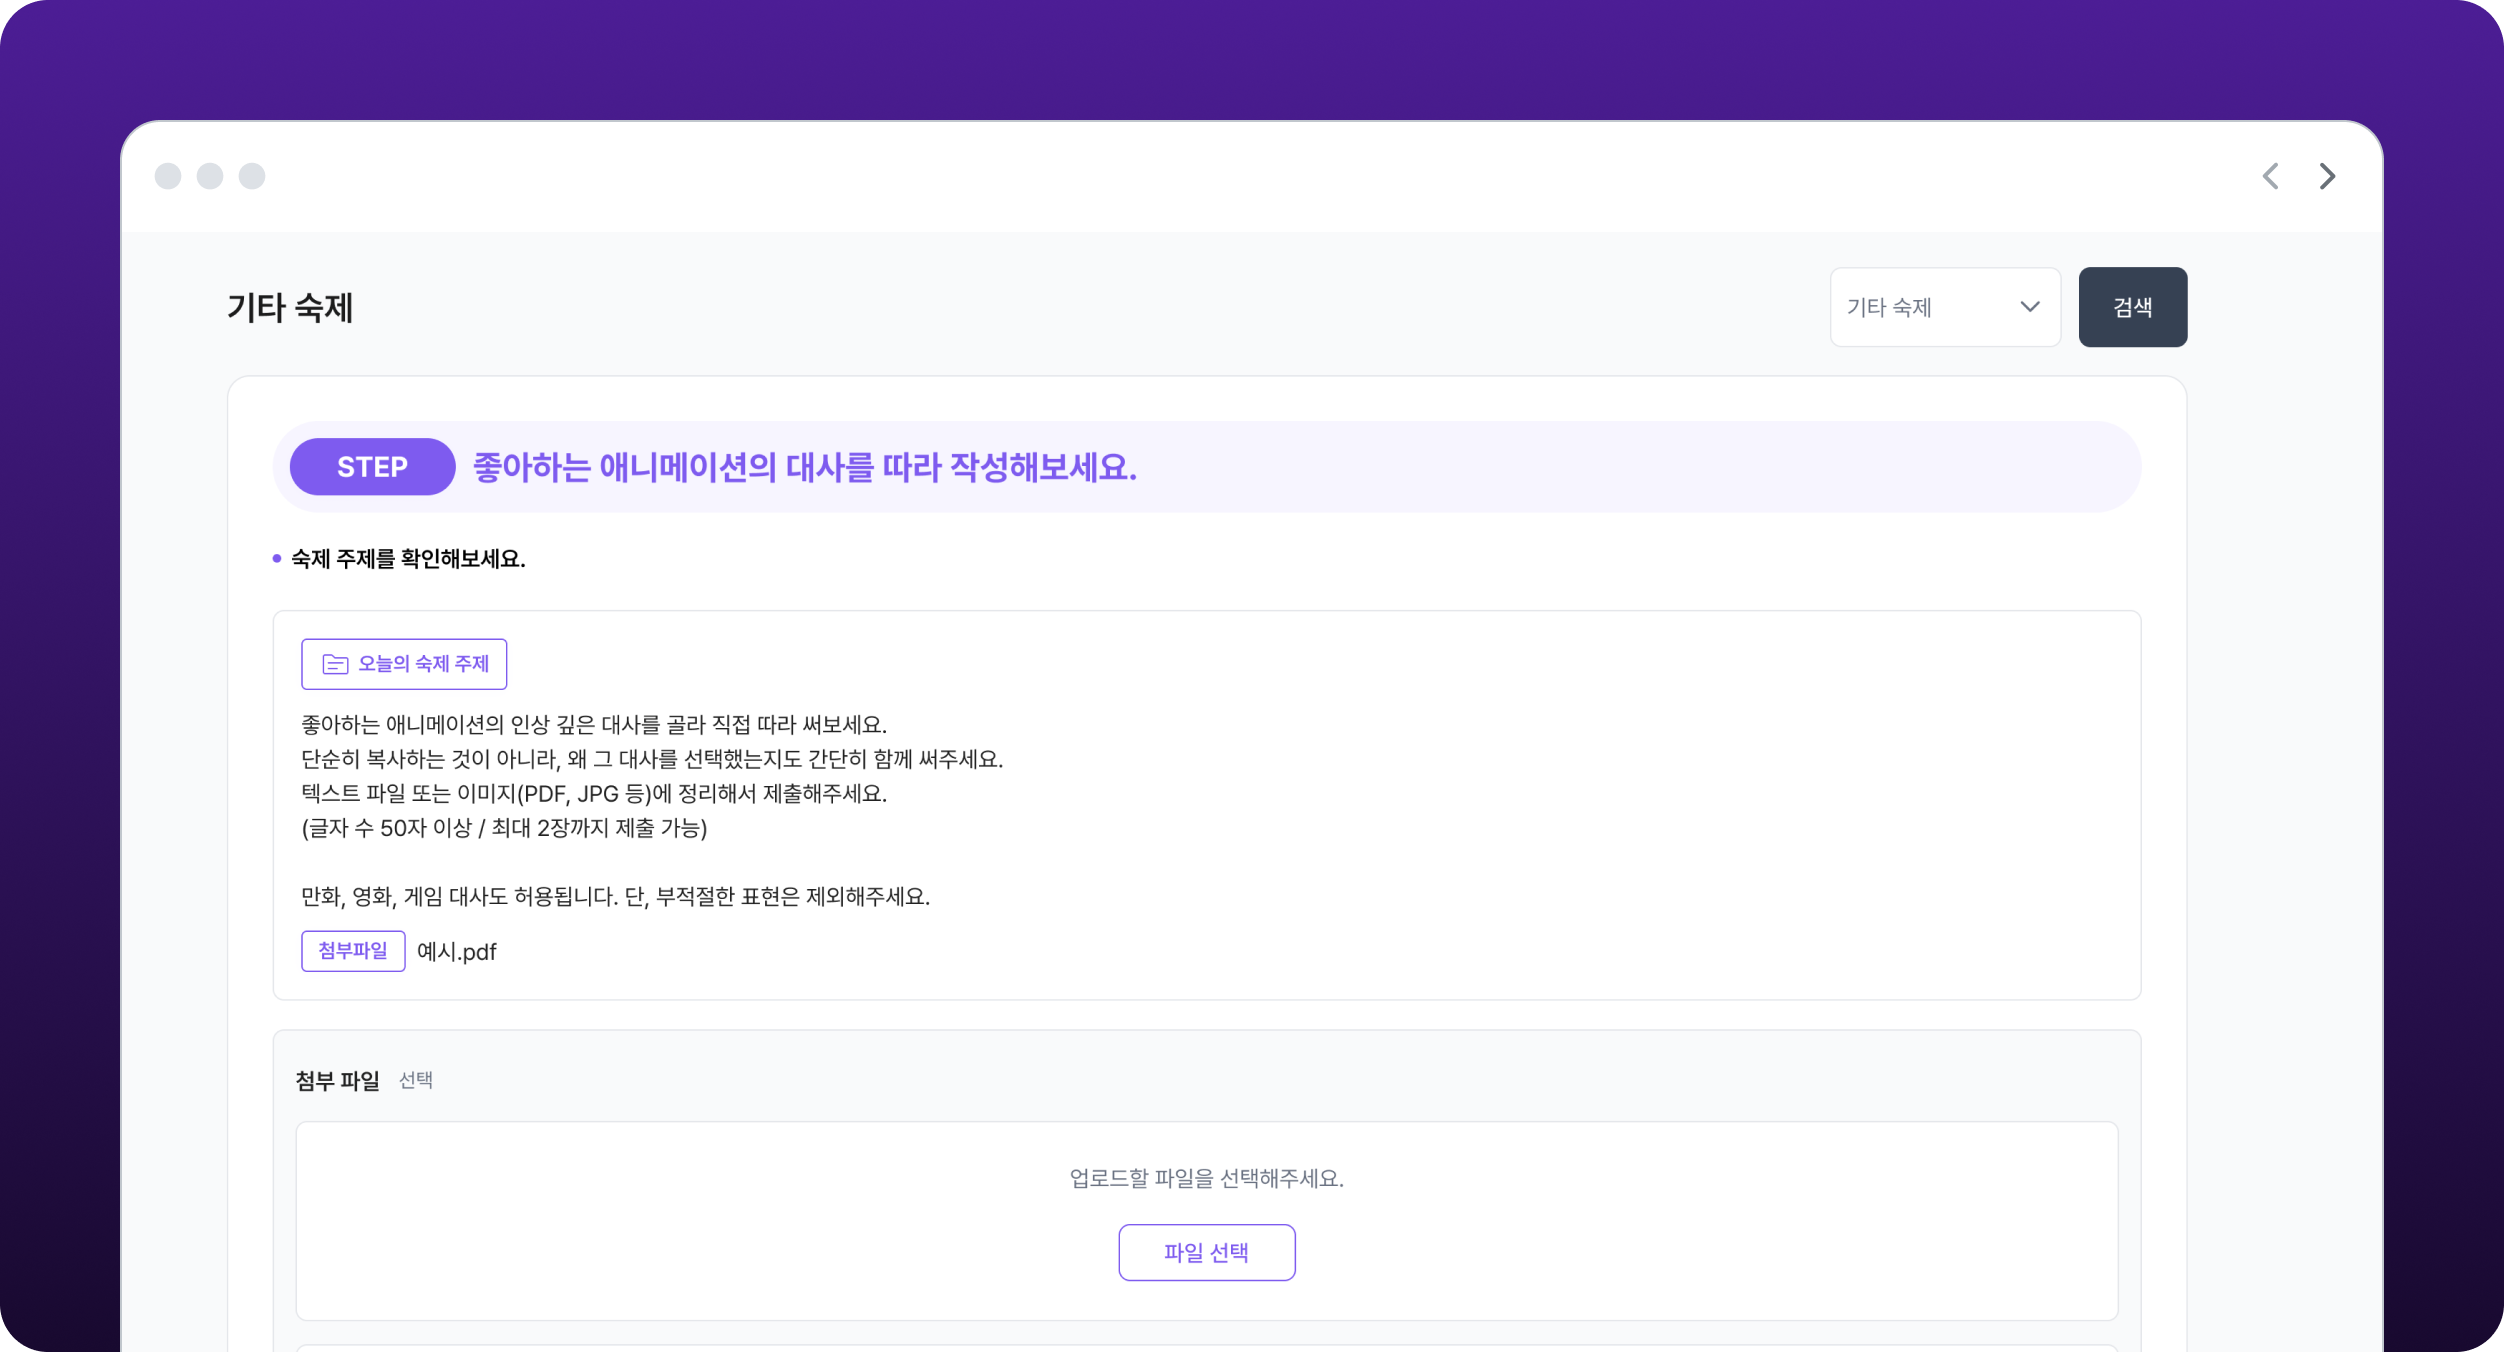Go forward using the right chevron

coord(2327,176)
